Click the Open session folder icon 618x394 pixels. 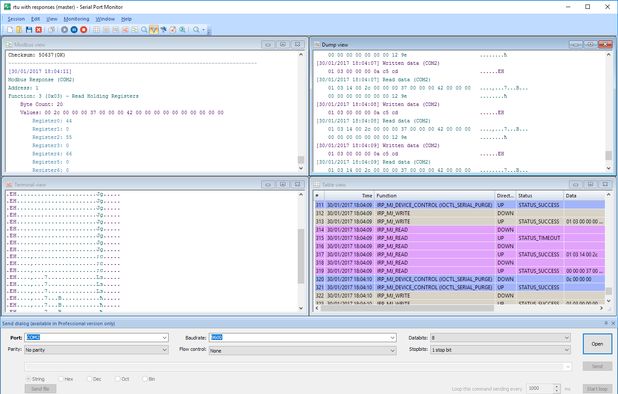pos(19,30)
